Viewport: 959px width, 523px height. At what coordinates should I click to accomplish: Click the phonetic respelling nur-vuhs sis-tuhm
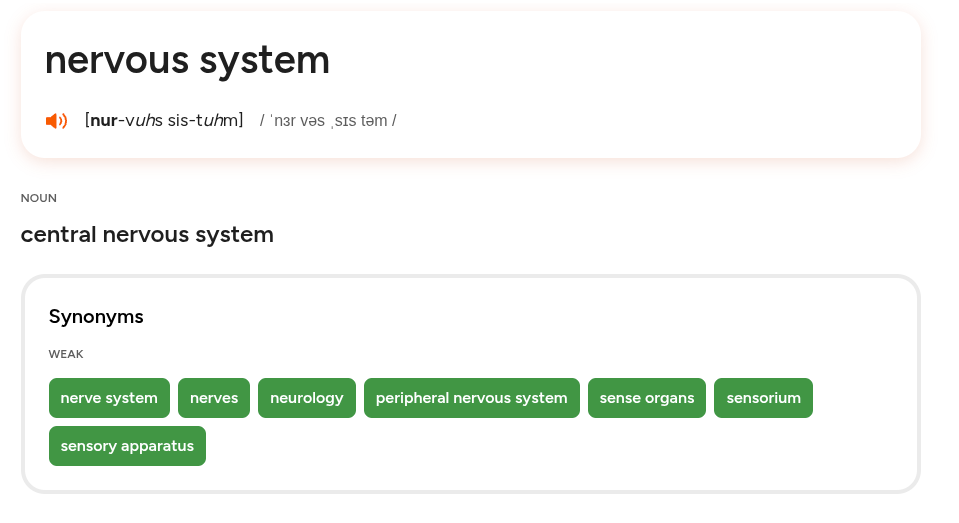coord(164,121)
